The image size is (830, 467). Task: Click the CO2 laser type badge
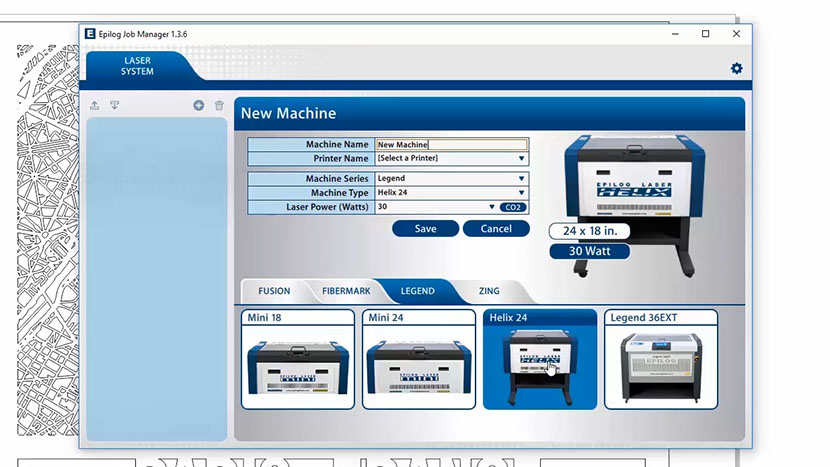coord(513,207)
